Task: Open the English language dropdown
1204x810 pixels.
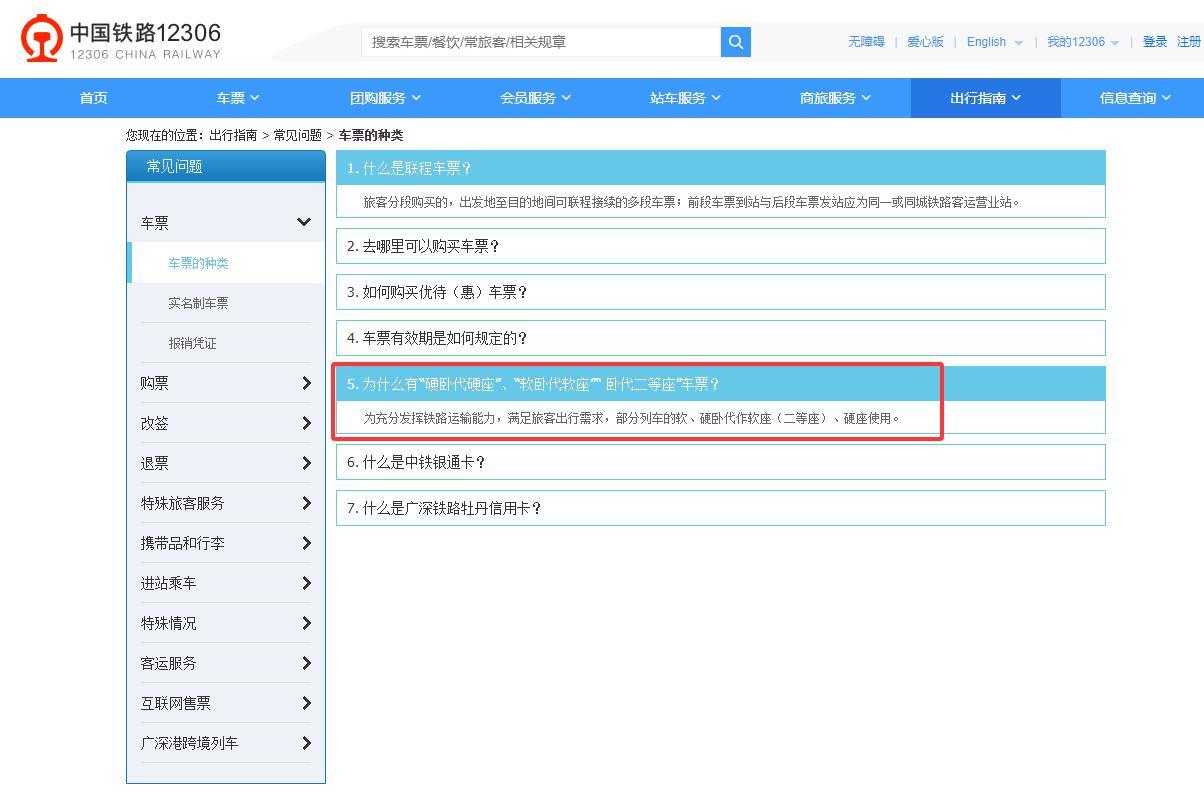Action: [995, 42]
